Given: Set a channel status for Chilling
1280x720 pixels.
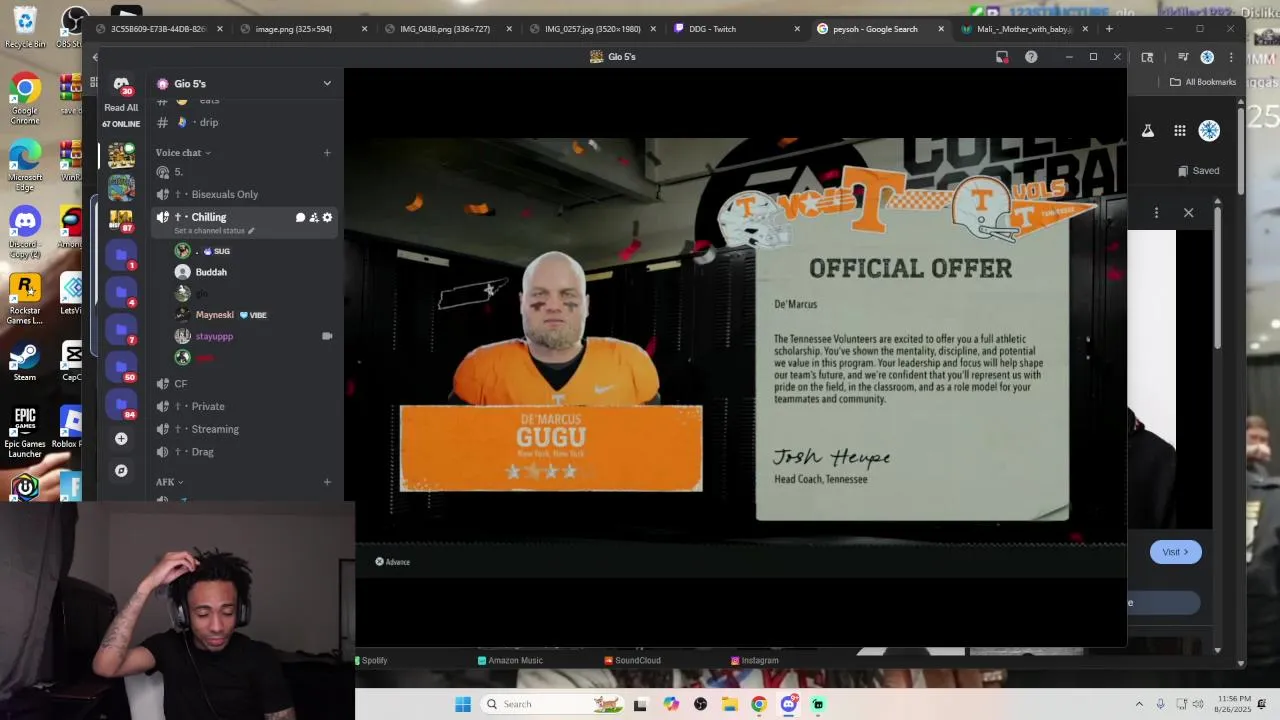Looking at the screenshot, I should pyautogui.click(x=214, y=231).
